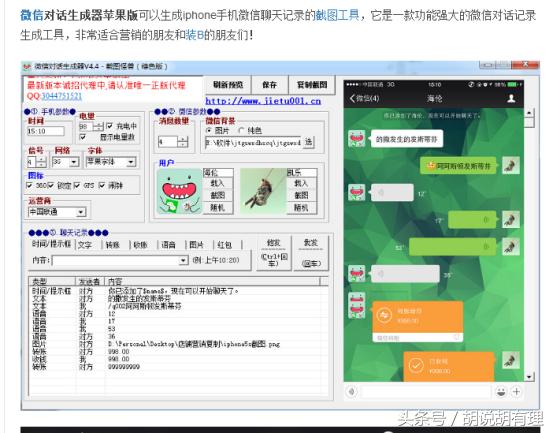The height and width of the screenshot is (433, 554).
Task: Click the 我发 send-as-me button
Action: point(311,253)
